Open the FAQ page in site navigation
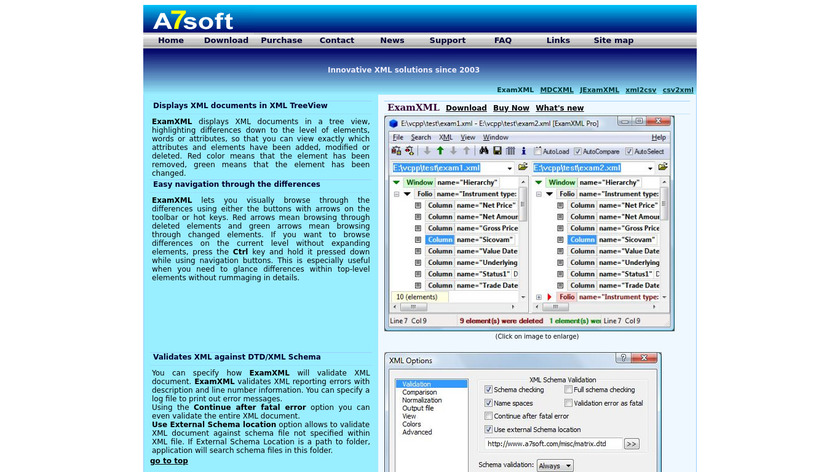 click(x=502, y=40)
